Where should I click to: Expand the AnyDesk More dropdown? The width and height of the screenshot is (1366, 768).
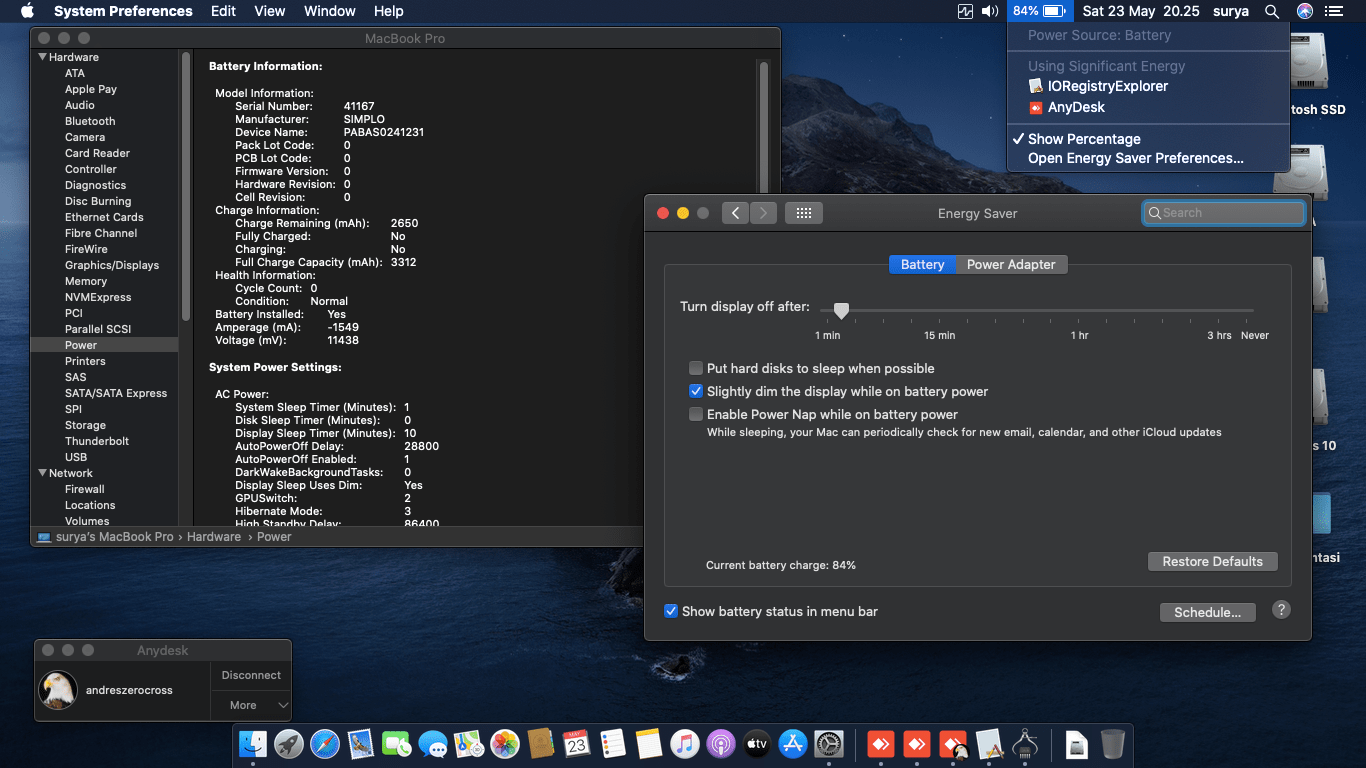[x=251, y=705]
